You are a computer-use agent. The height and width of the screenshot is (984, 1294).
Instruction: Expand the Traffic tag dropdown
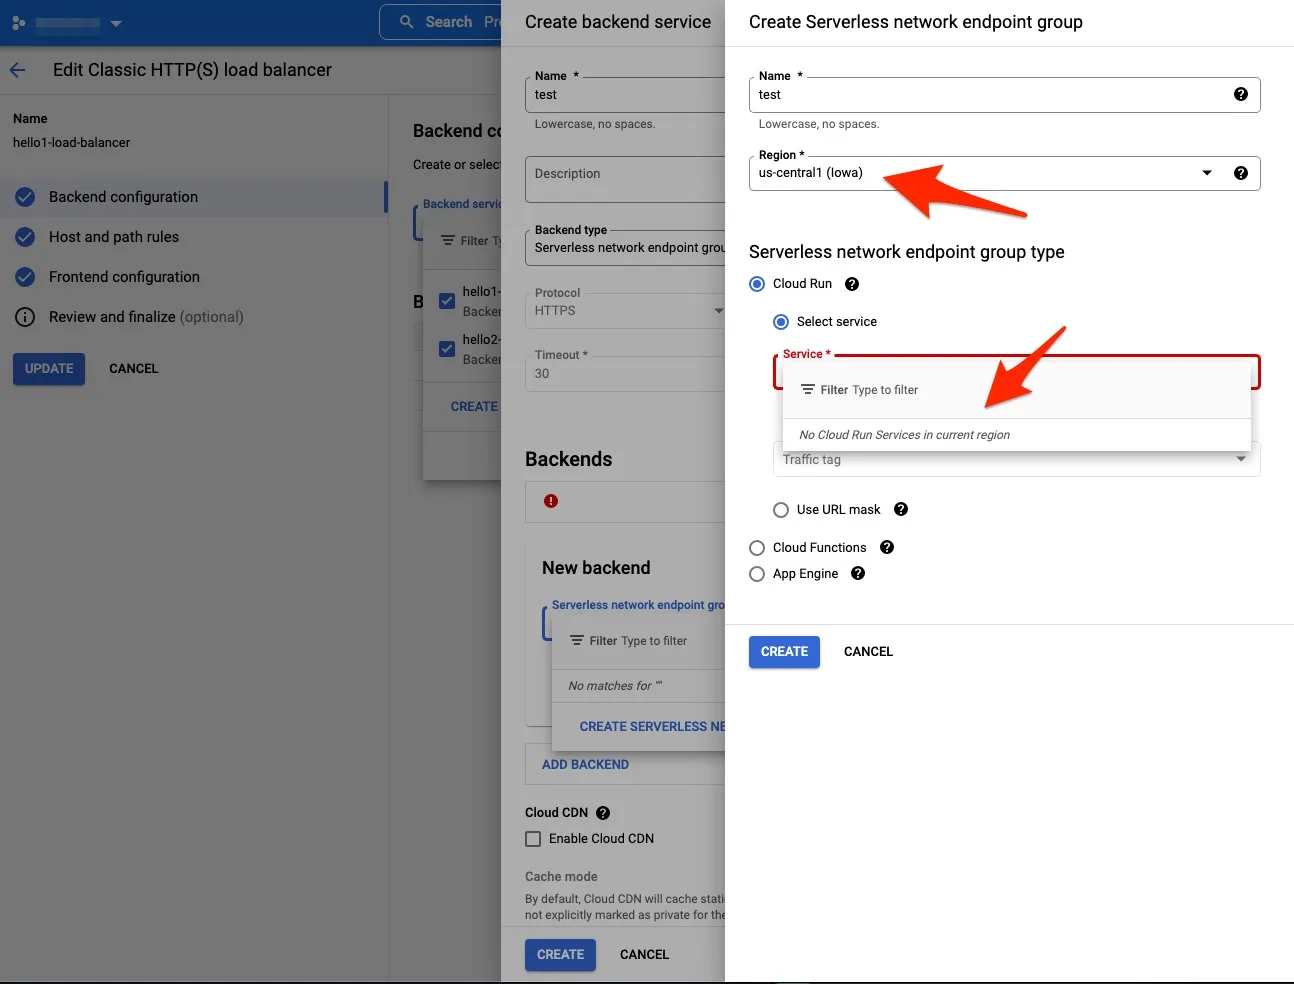[x=1016, y=460]
